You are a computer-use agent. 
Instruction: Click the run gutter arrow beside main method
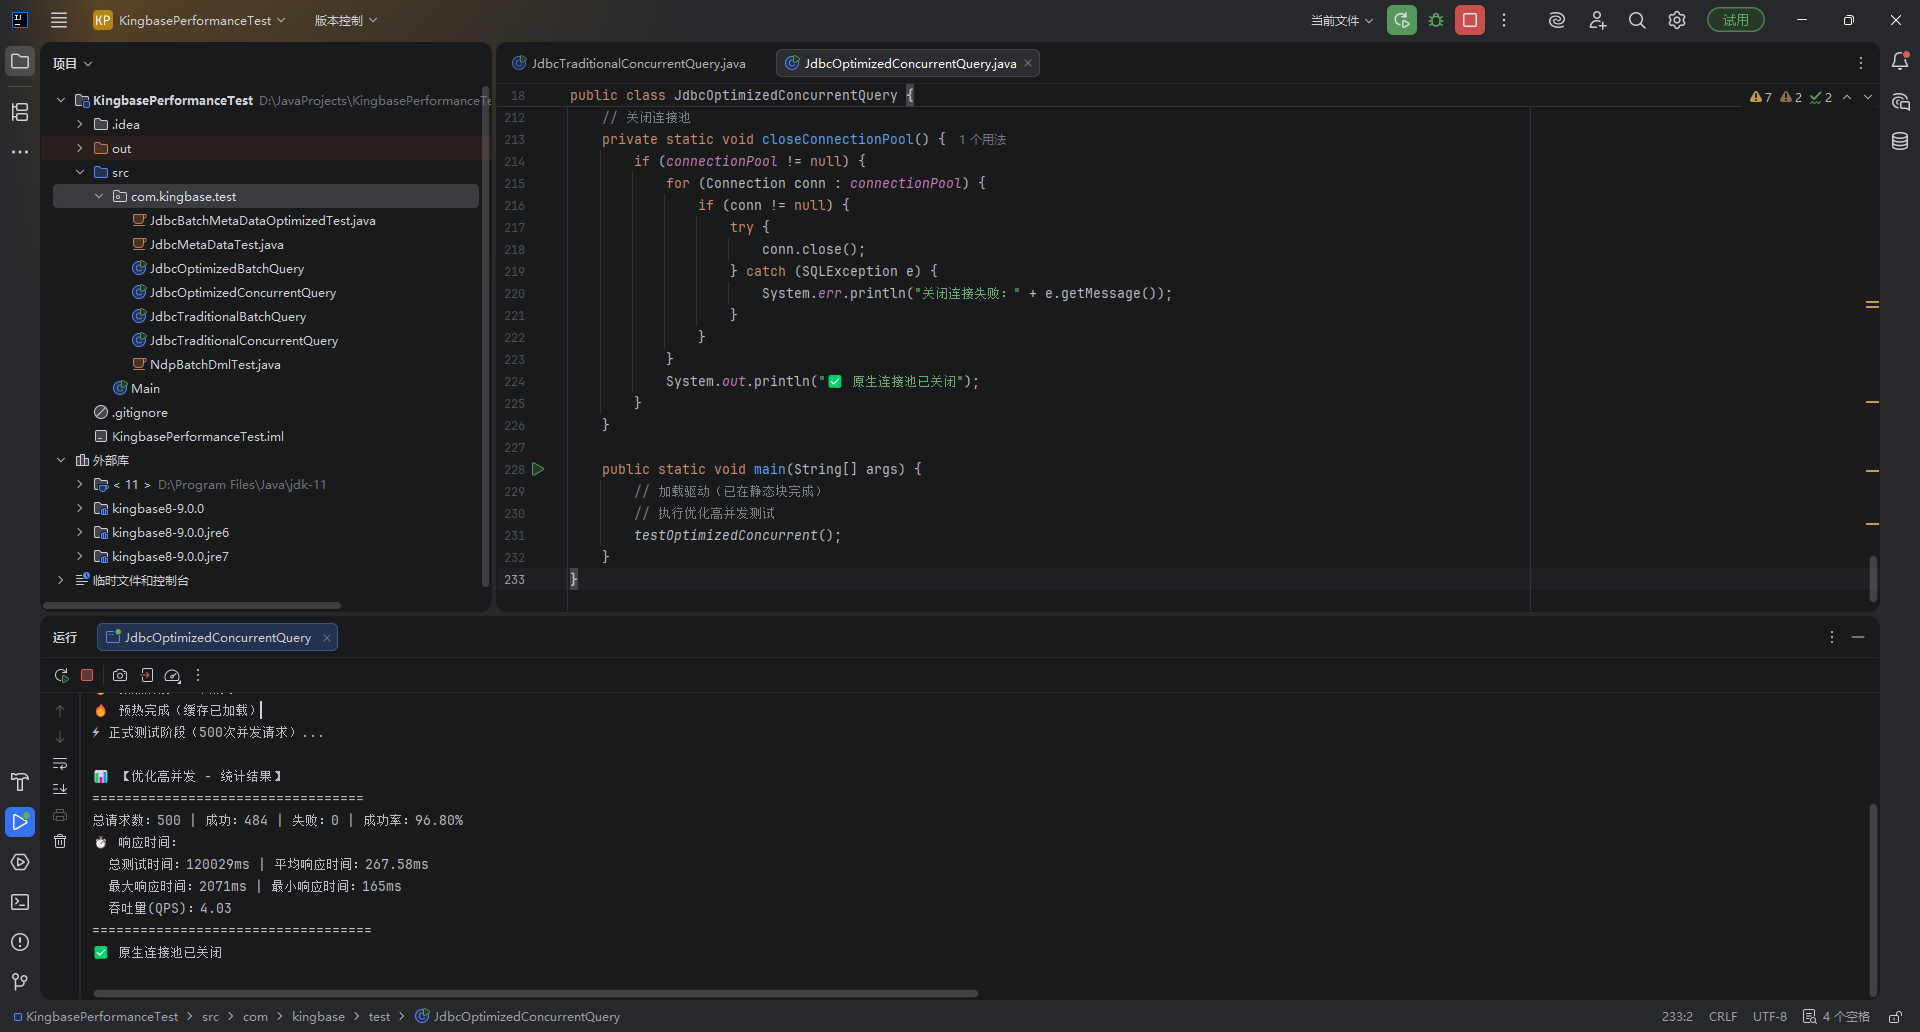[x=538, y=469]
